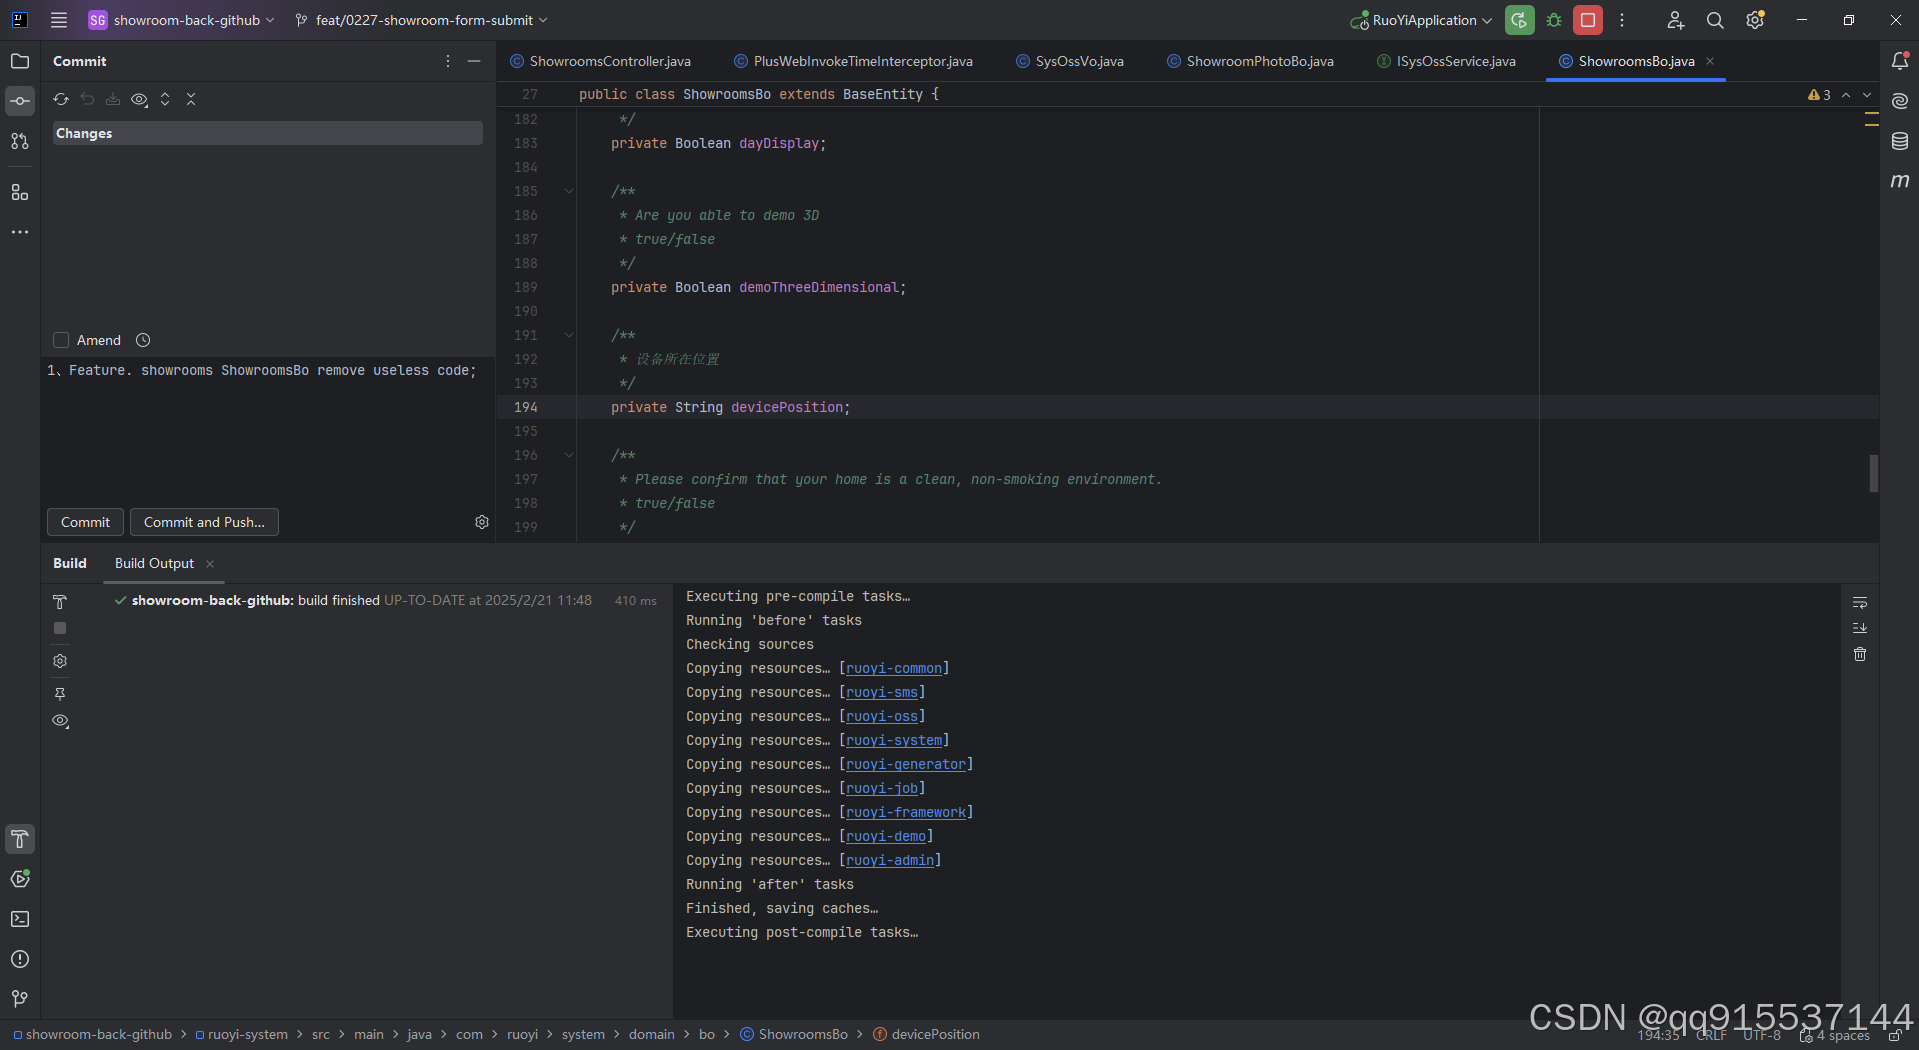1919x1050 pixels.
Task: Open the main hamburger menu
Action: point(58,19)
